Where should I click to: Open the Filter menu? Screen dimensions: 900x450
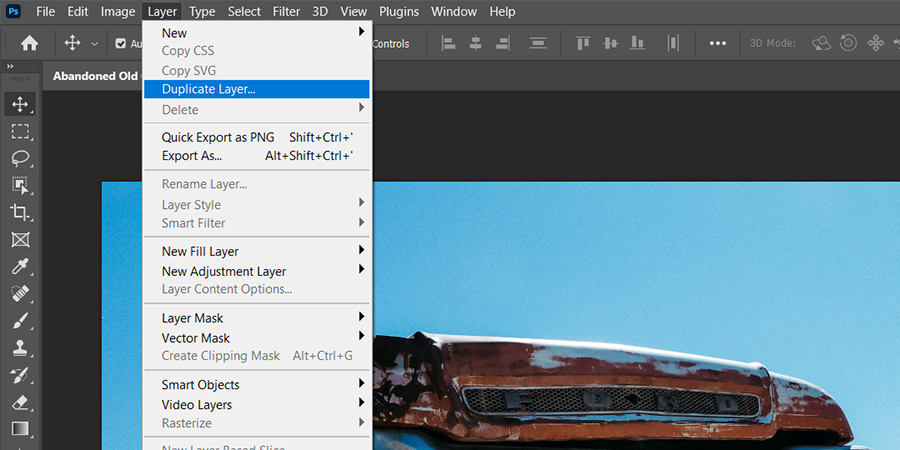coord(286,11)
